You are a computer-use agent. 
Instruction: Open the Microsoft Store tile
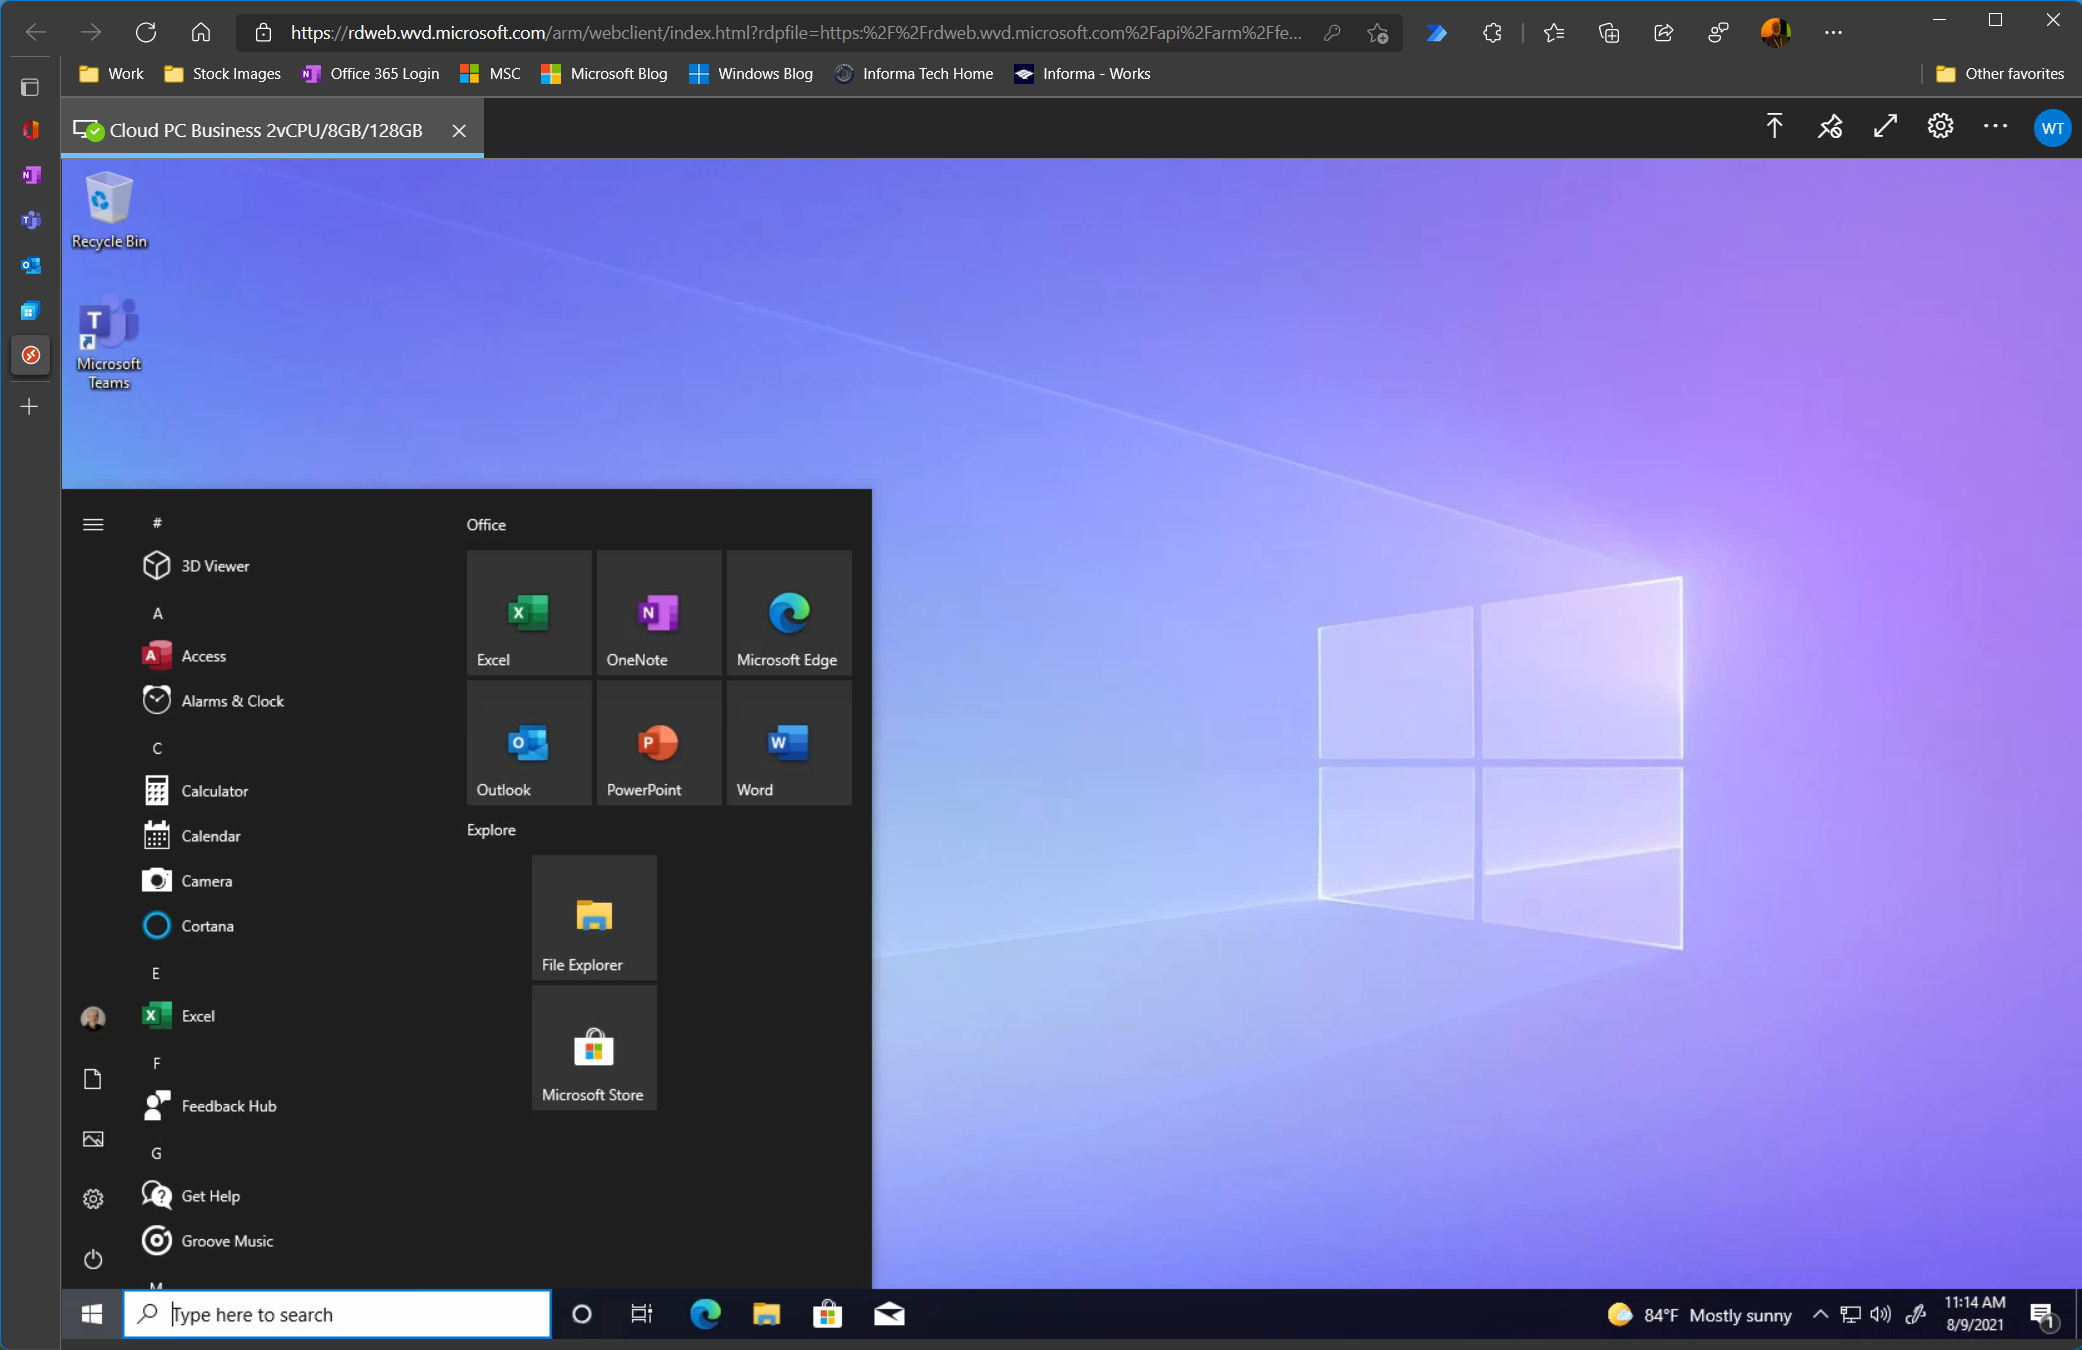[594, 1048]
